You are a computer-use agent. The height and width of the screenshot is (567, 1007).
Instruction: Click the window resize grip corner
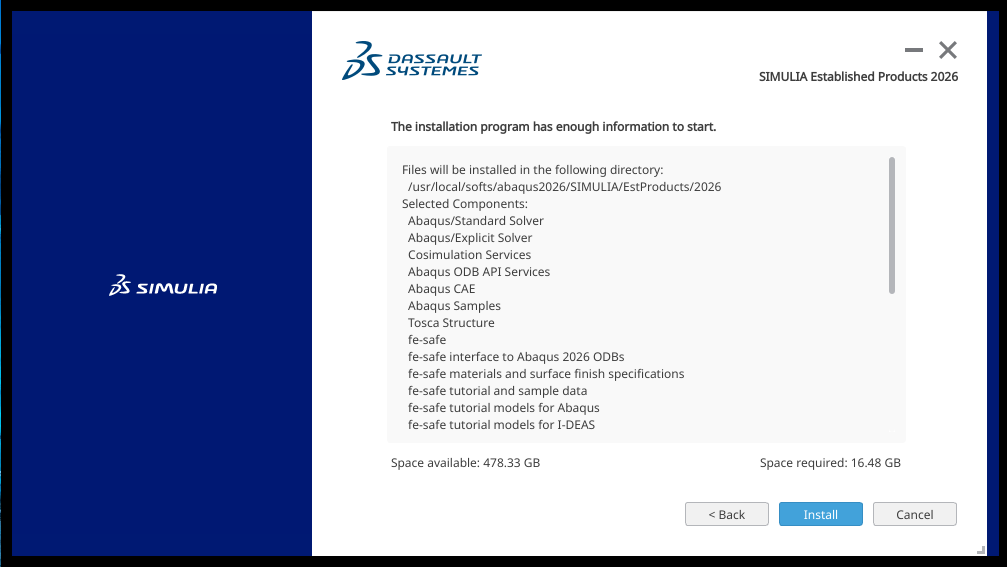(981, 550)
